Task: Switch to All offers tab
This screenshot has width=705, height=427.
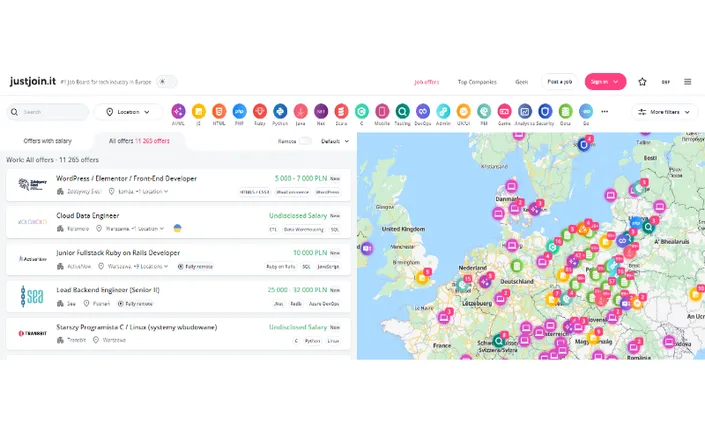Action: (x=139, y=141)
